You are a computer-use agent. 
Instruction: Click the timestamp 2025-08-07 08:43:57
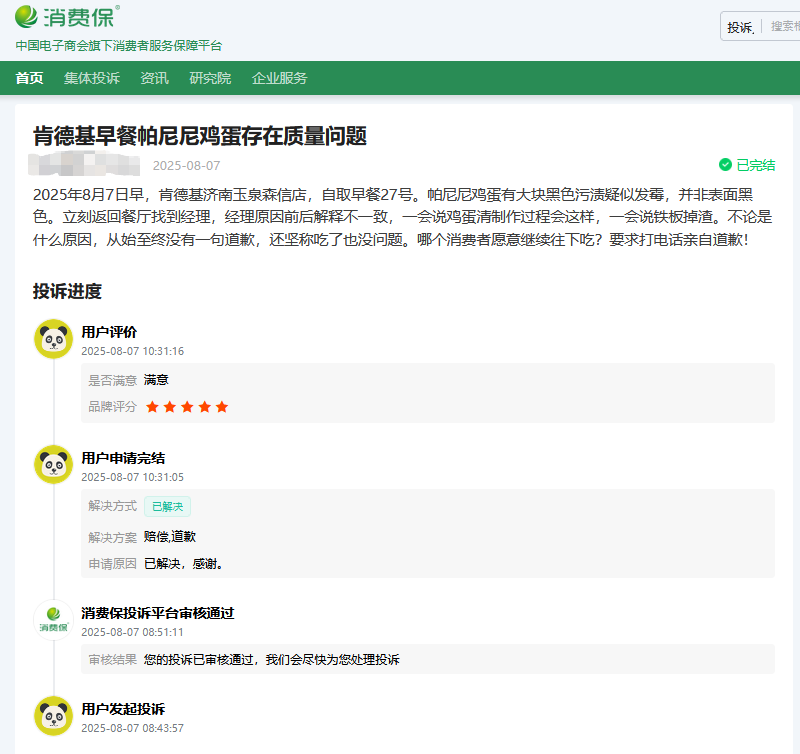pyautogui.click(x=133, y=728)
